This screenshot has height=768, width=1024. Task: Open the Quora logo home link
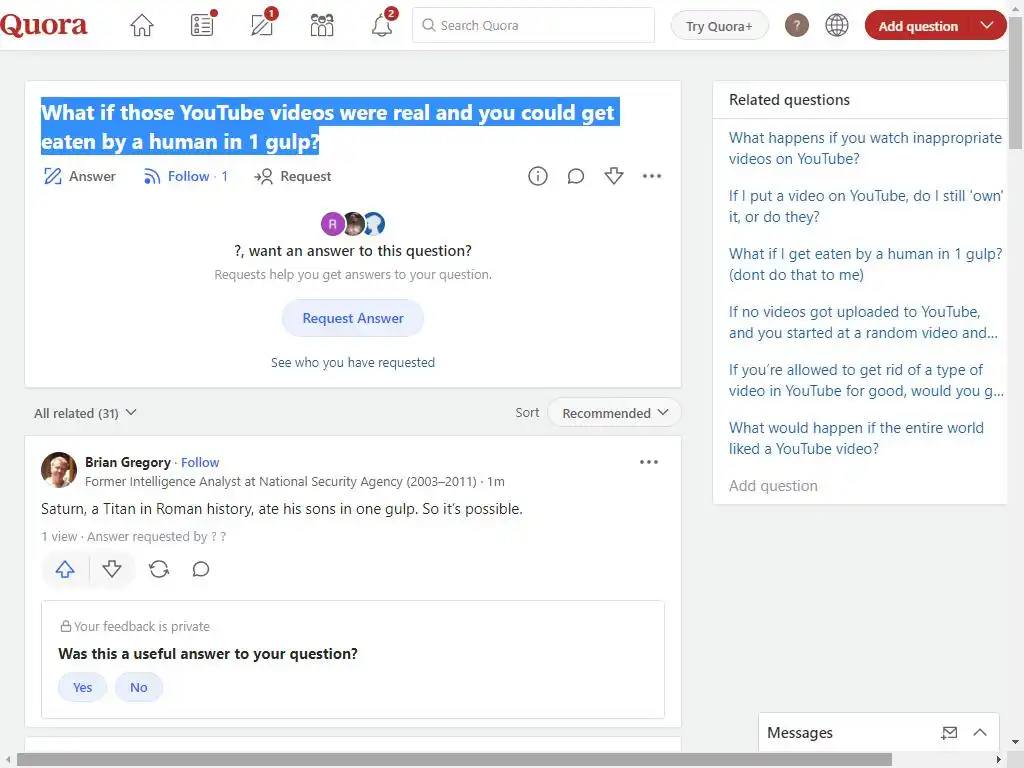pyautogui.click(x=43, y=25)
